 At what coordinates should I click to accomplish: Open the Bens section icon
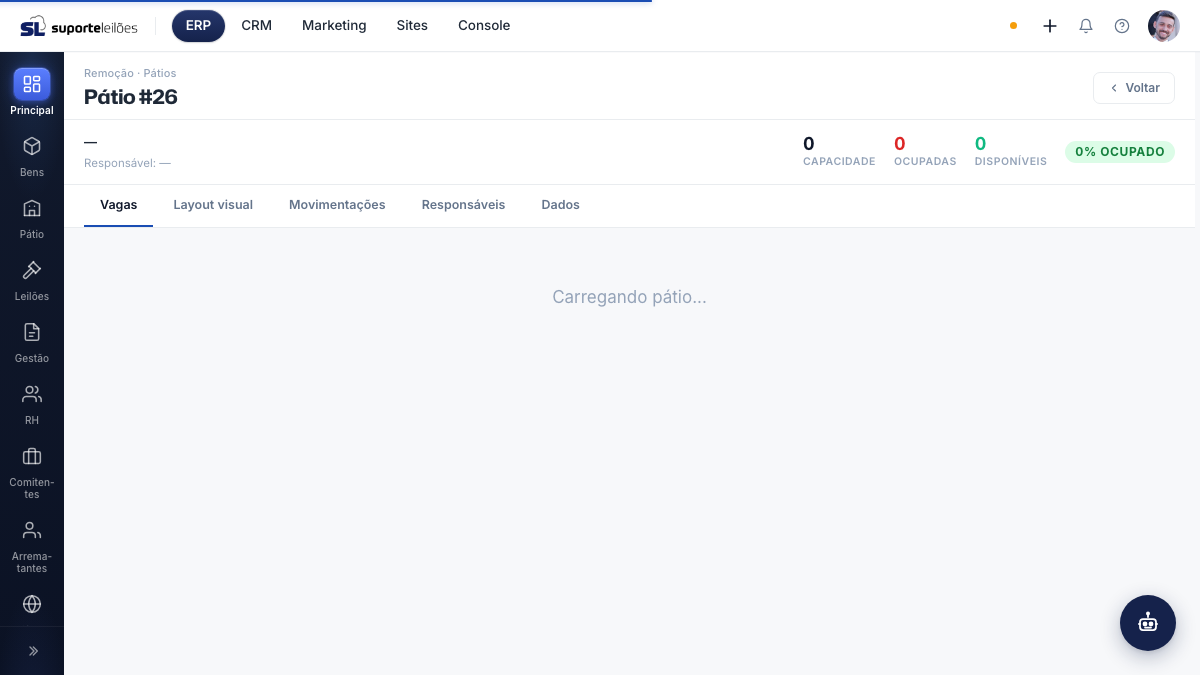(x=32, y=146)
